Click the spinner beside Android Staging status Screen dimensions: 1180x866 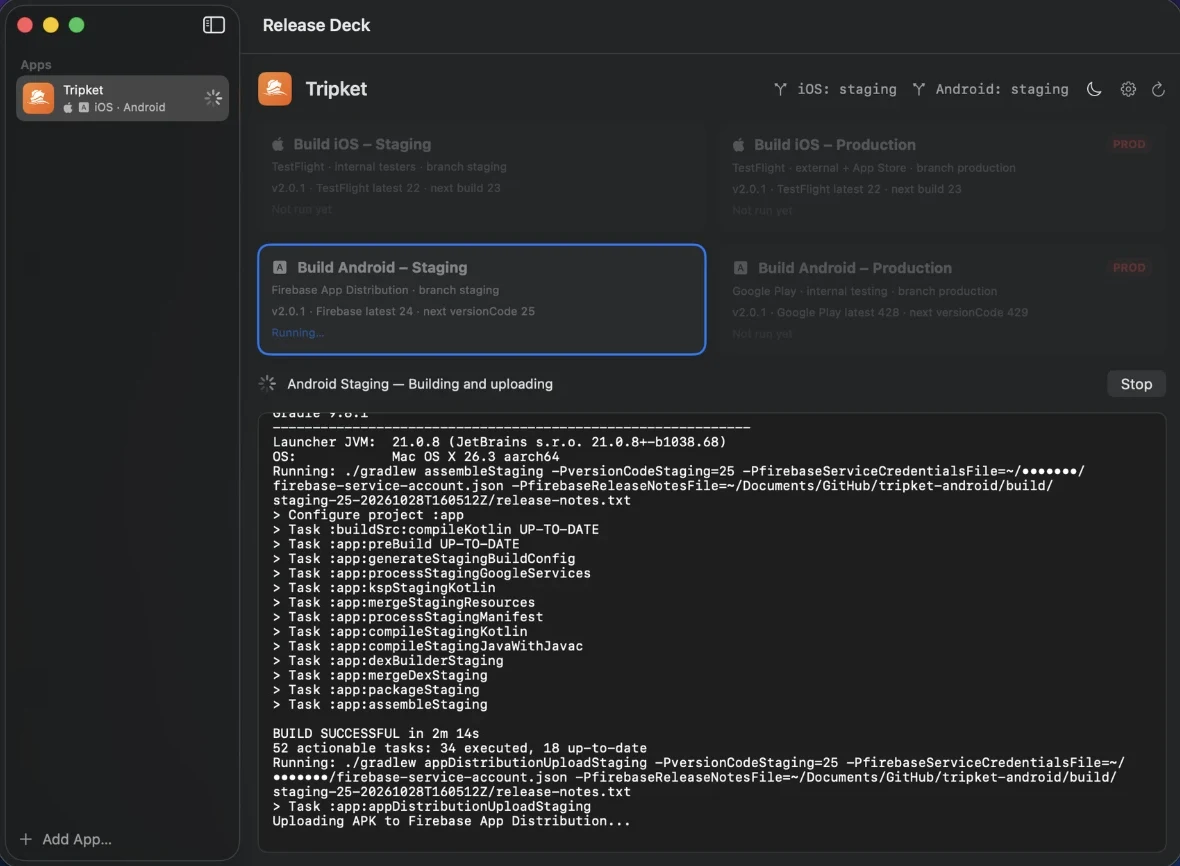click(x=267, y=384)
